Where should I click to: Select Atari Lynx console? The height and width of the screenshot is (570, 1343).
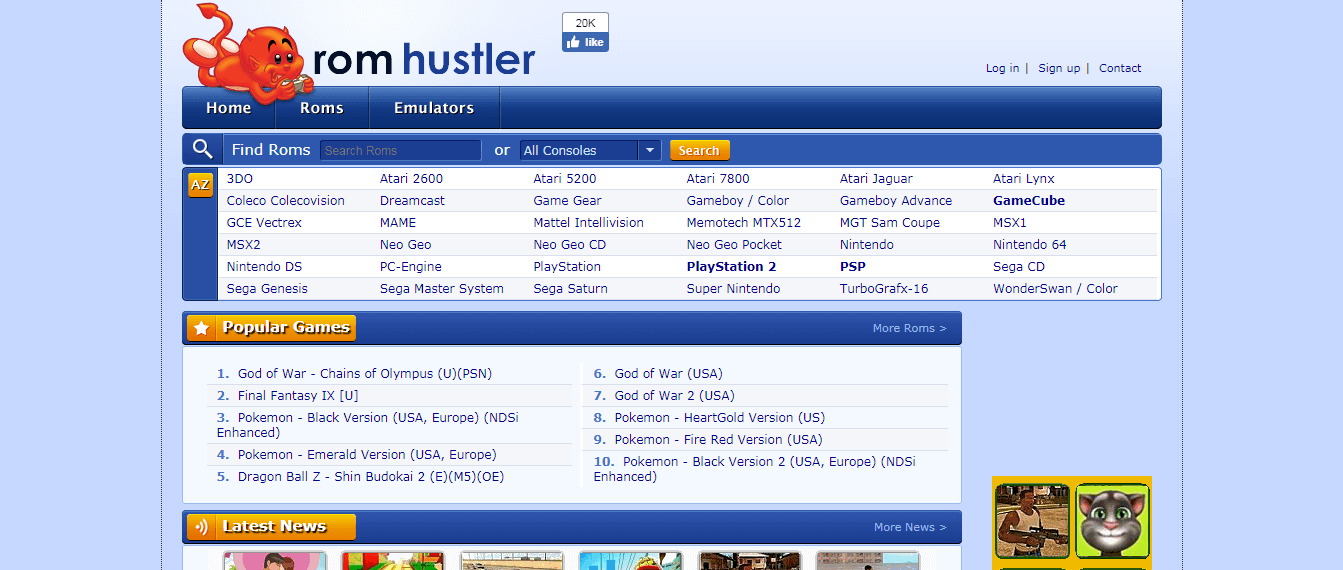point(1024,179)
